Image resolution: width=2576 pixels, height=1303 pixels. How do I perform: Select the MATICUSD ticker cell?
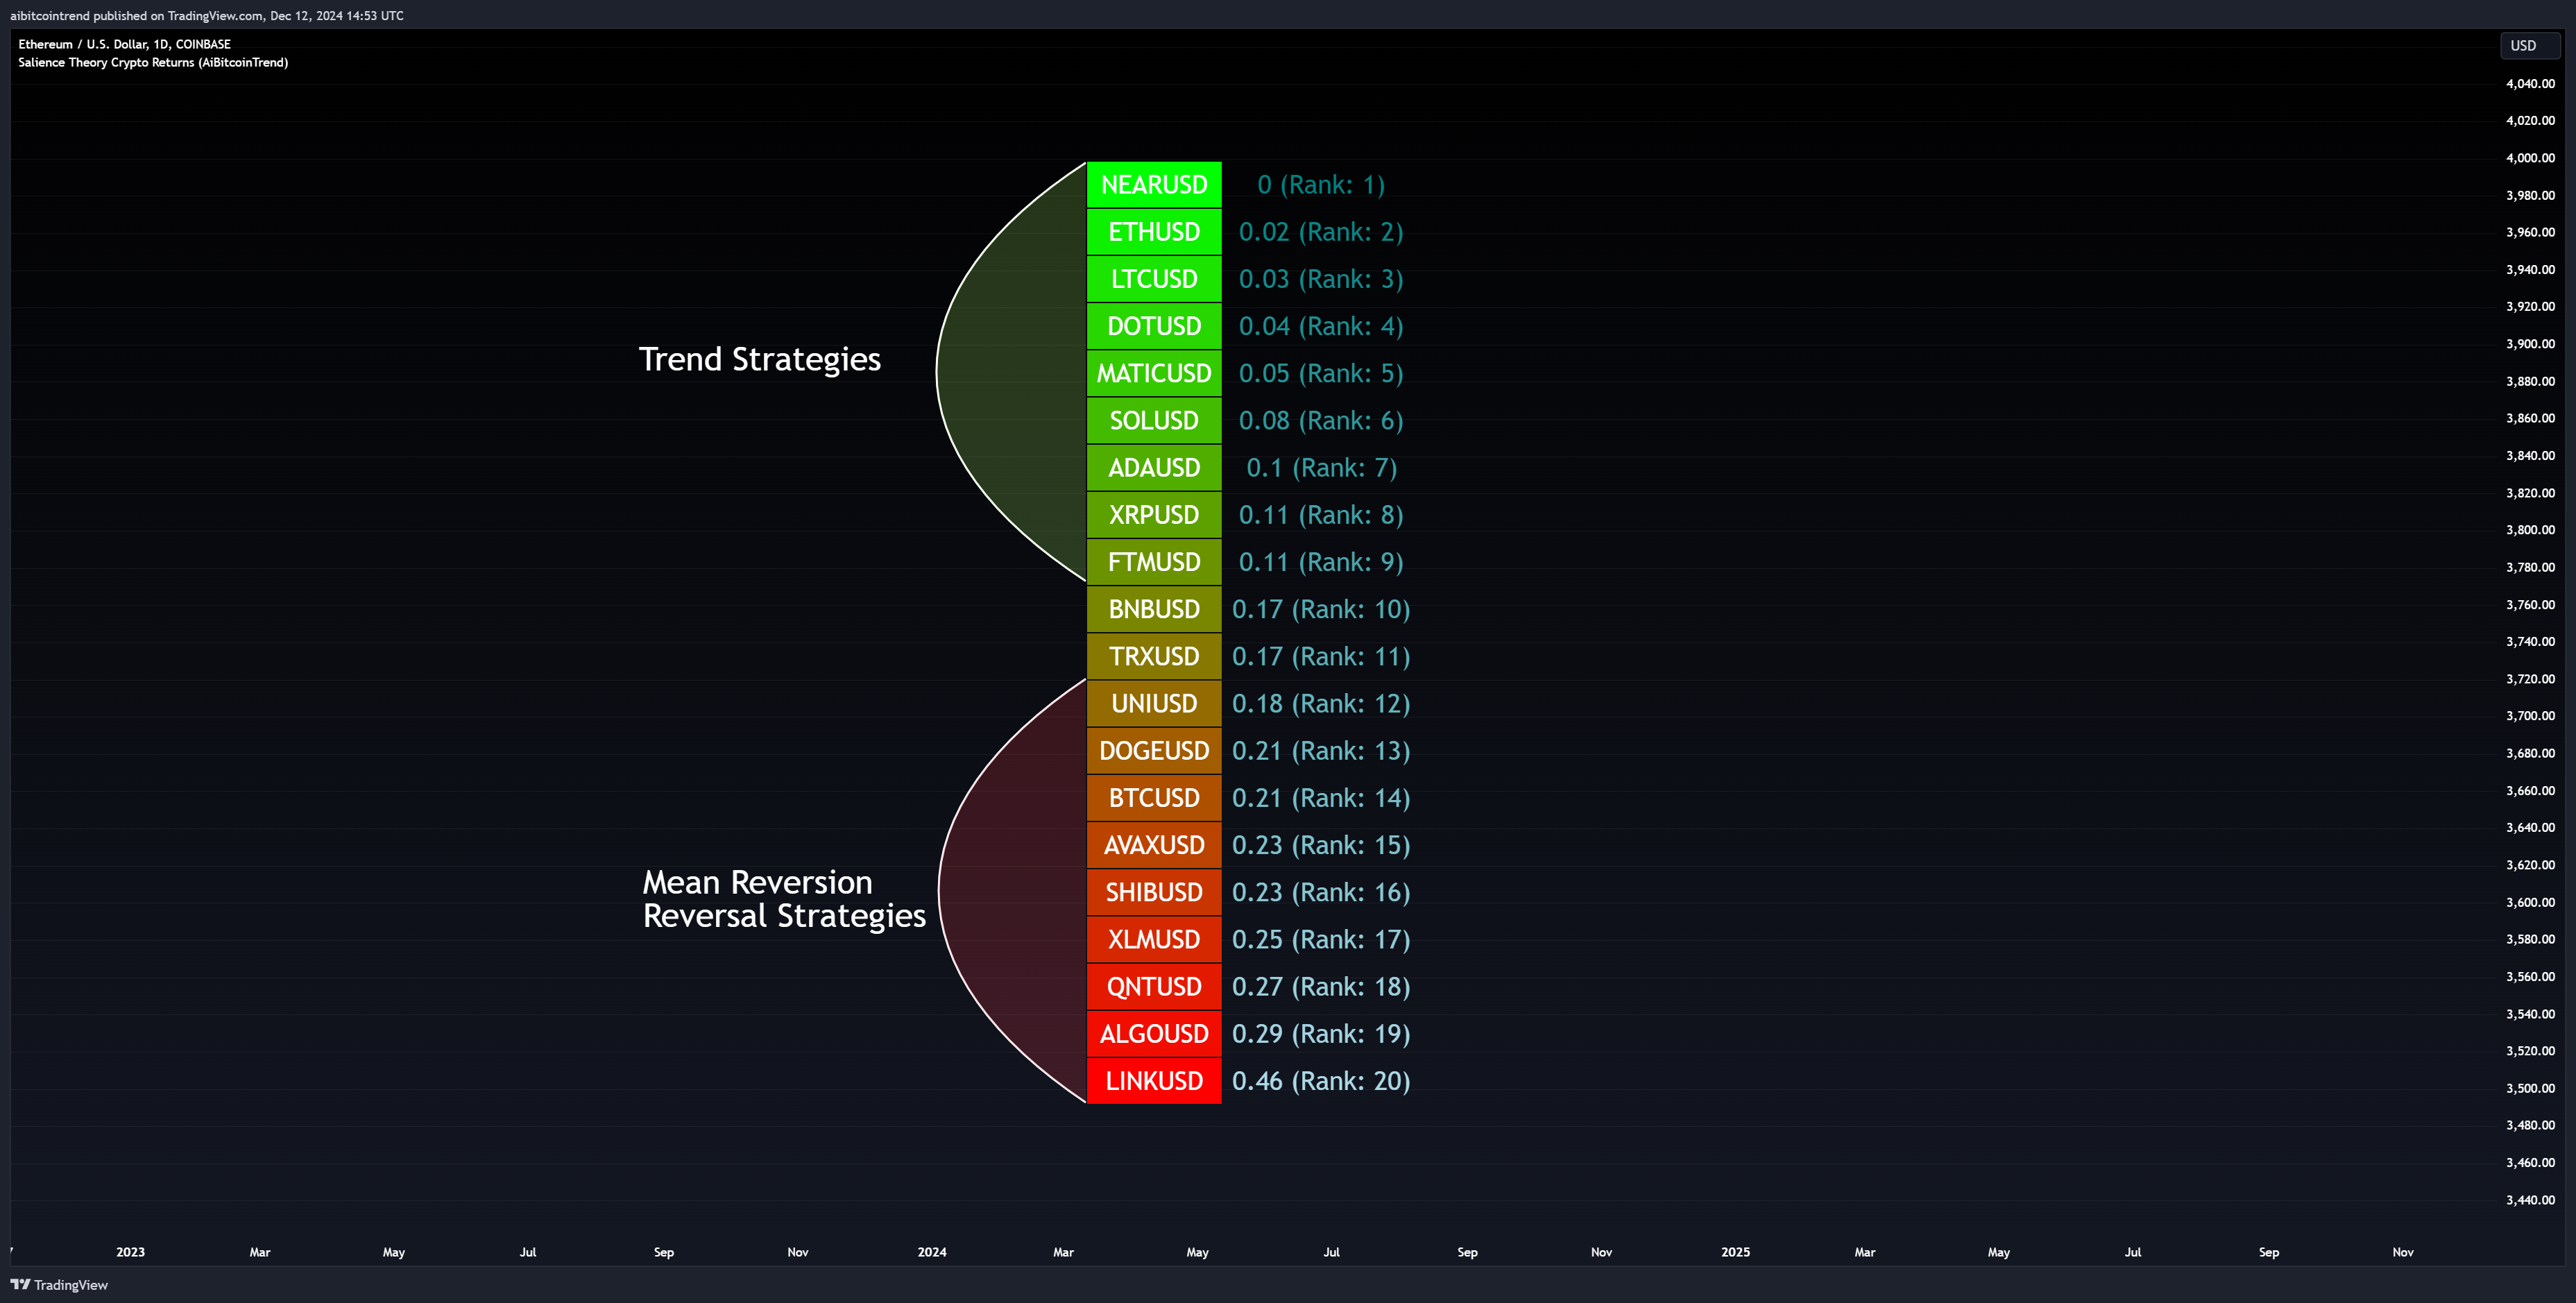coord(1154,373)
